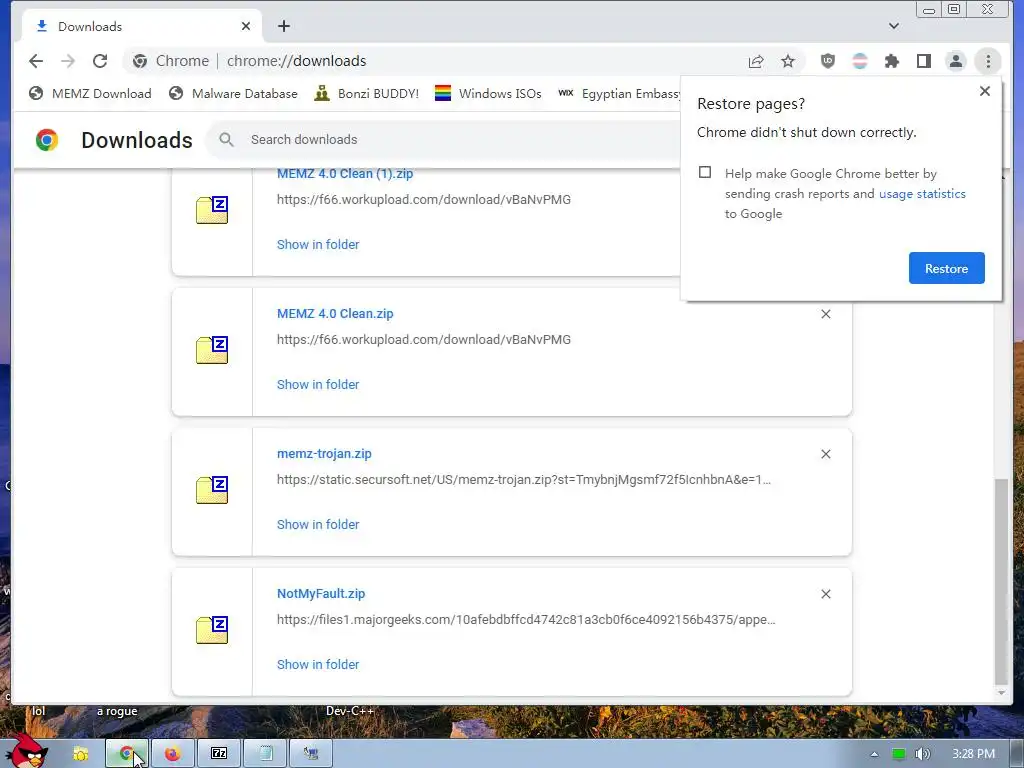Viewport: 1024px width, 768px height.
Task: Remove NotMyFault.zip from list
Action: click(x=826, y=594)
